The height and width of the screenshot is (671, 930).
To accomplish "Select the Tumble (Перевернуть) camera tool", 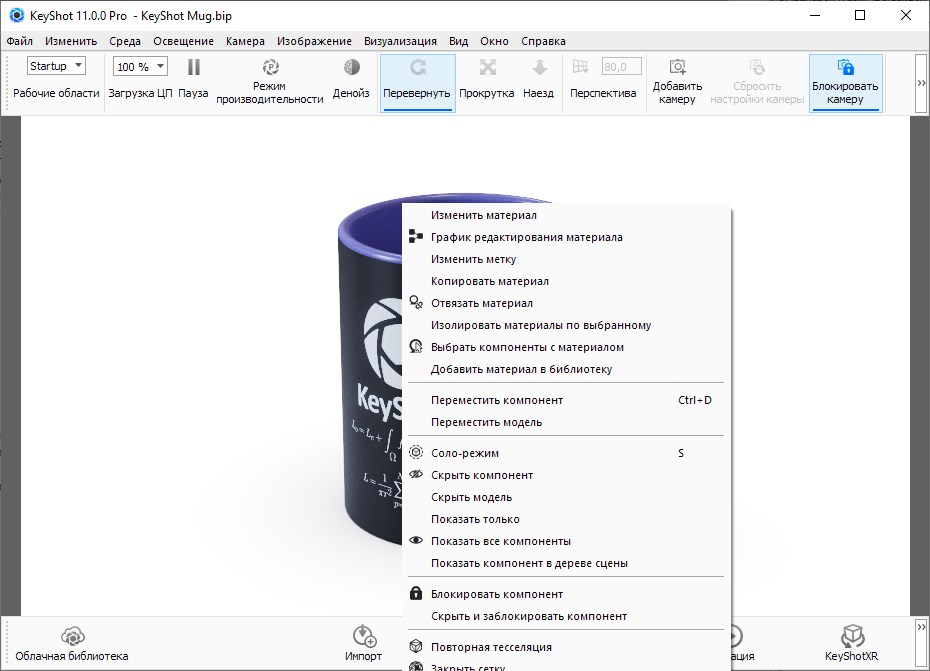I will click(417, 68).
